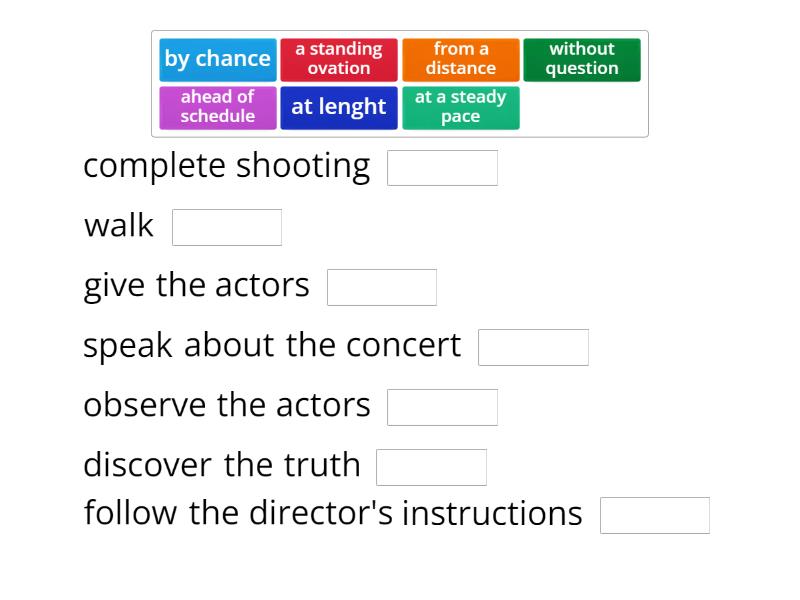Click the blank box after "complete shooting"
The image size is (800, 600).
pyautogui.click(x=442, y=168)
